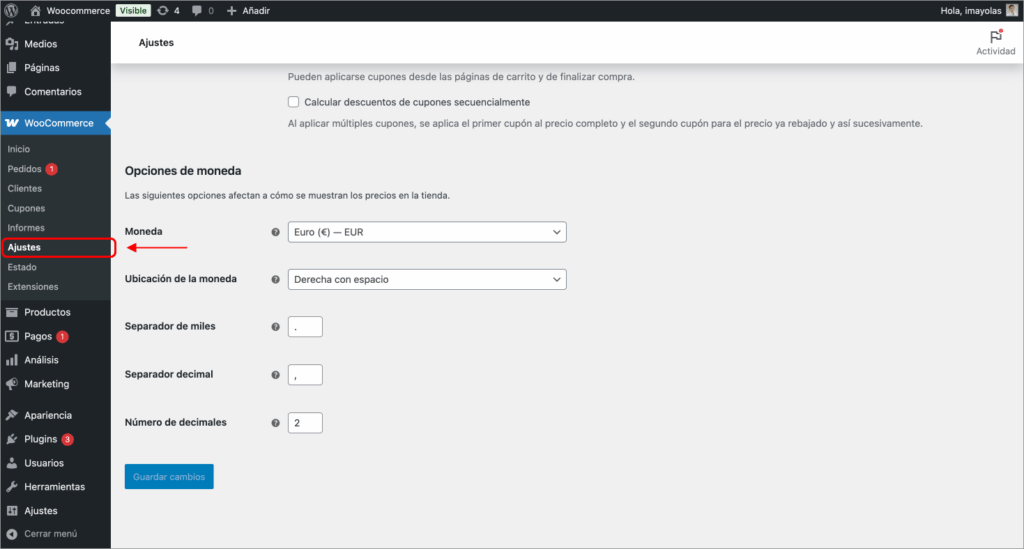Click the Añadir label in admin bar
Image resolution: width=1024 pixels, height=549 pixels.
pos(256,10)
